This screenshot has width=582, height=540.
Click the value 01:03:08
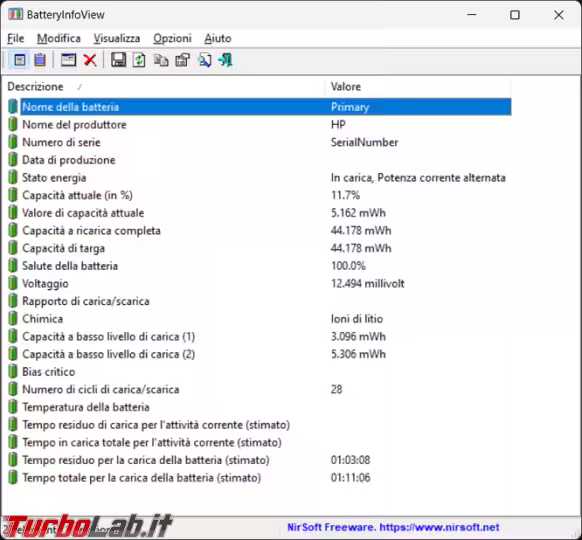pos(350,460)
